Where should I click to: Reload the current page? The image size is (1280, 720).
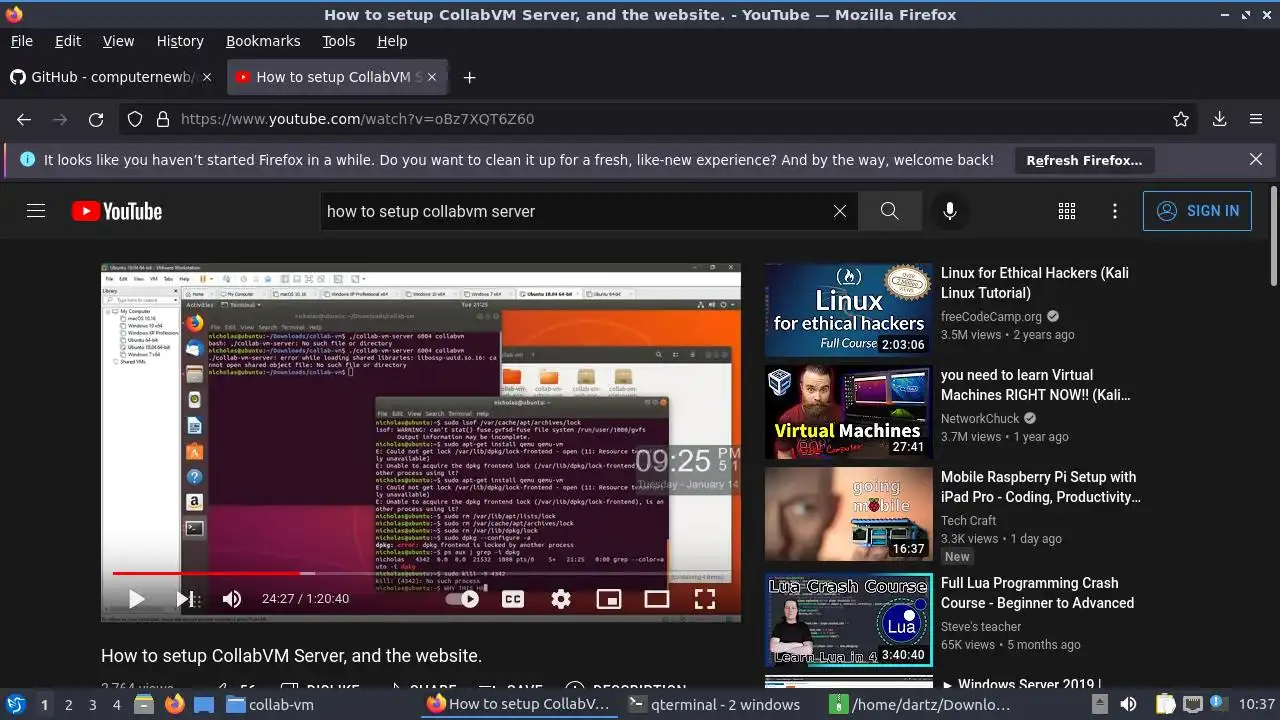96,119
